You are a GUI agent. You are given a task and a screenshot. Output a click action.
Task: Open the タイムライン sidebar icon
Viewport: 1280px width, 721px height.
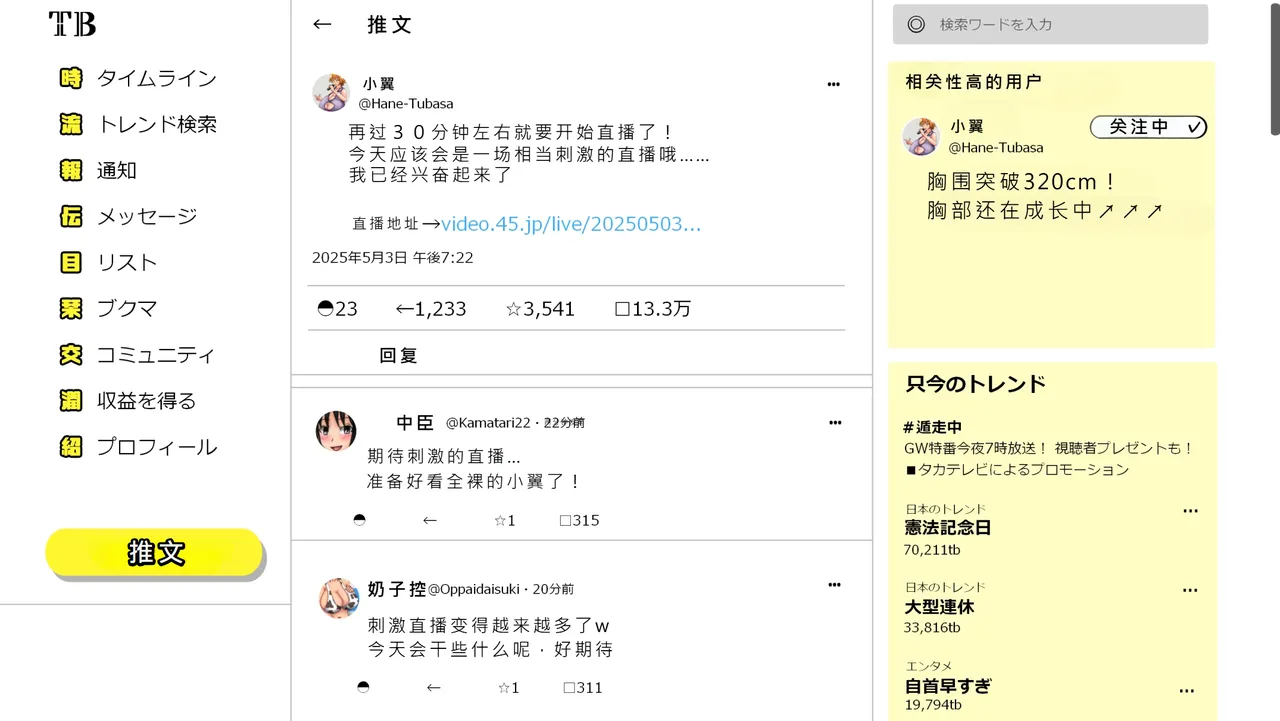[x=71, y=78]
